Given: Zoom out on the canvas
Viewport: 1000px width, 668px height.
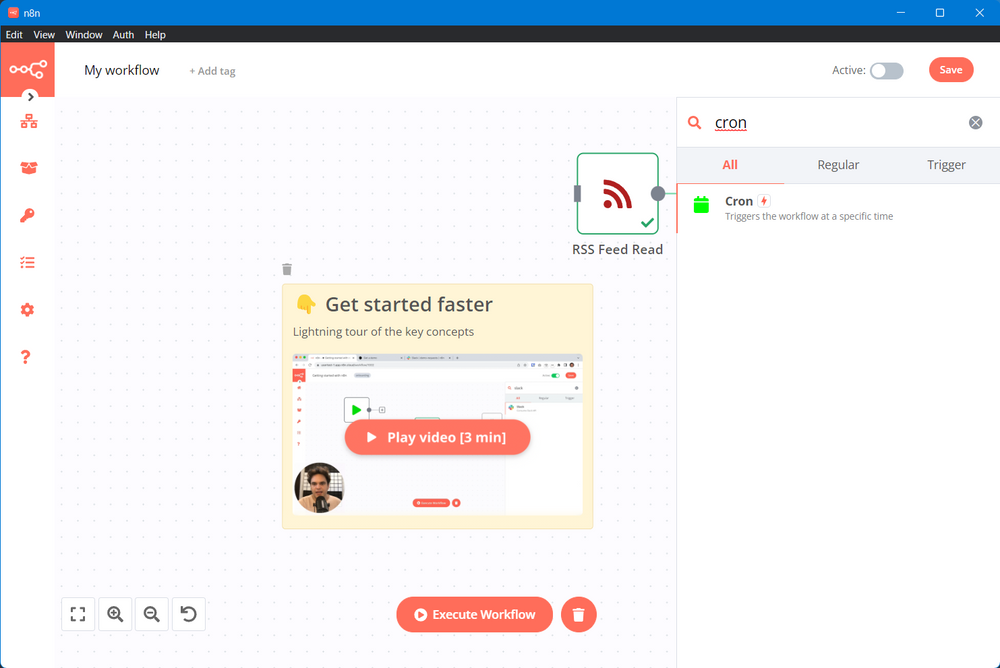Looking at the screenshot, I should [152, 614].
